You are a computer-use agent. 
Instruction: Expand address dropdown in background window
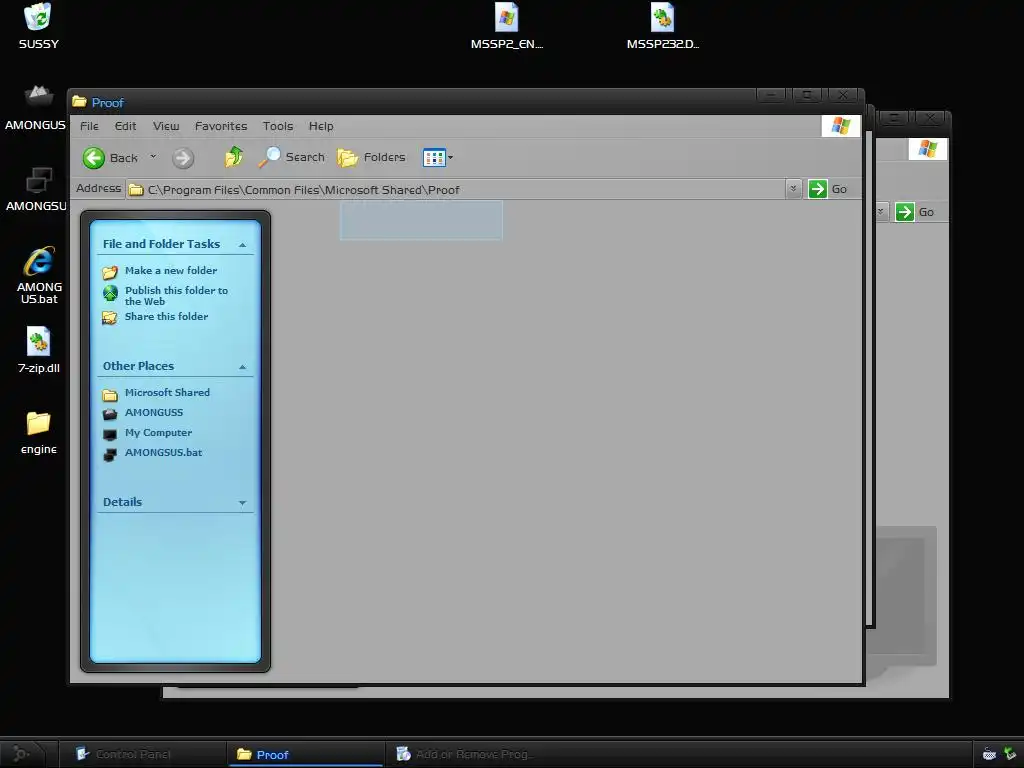click(880, 212)
